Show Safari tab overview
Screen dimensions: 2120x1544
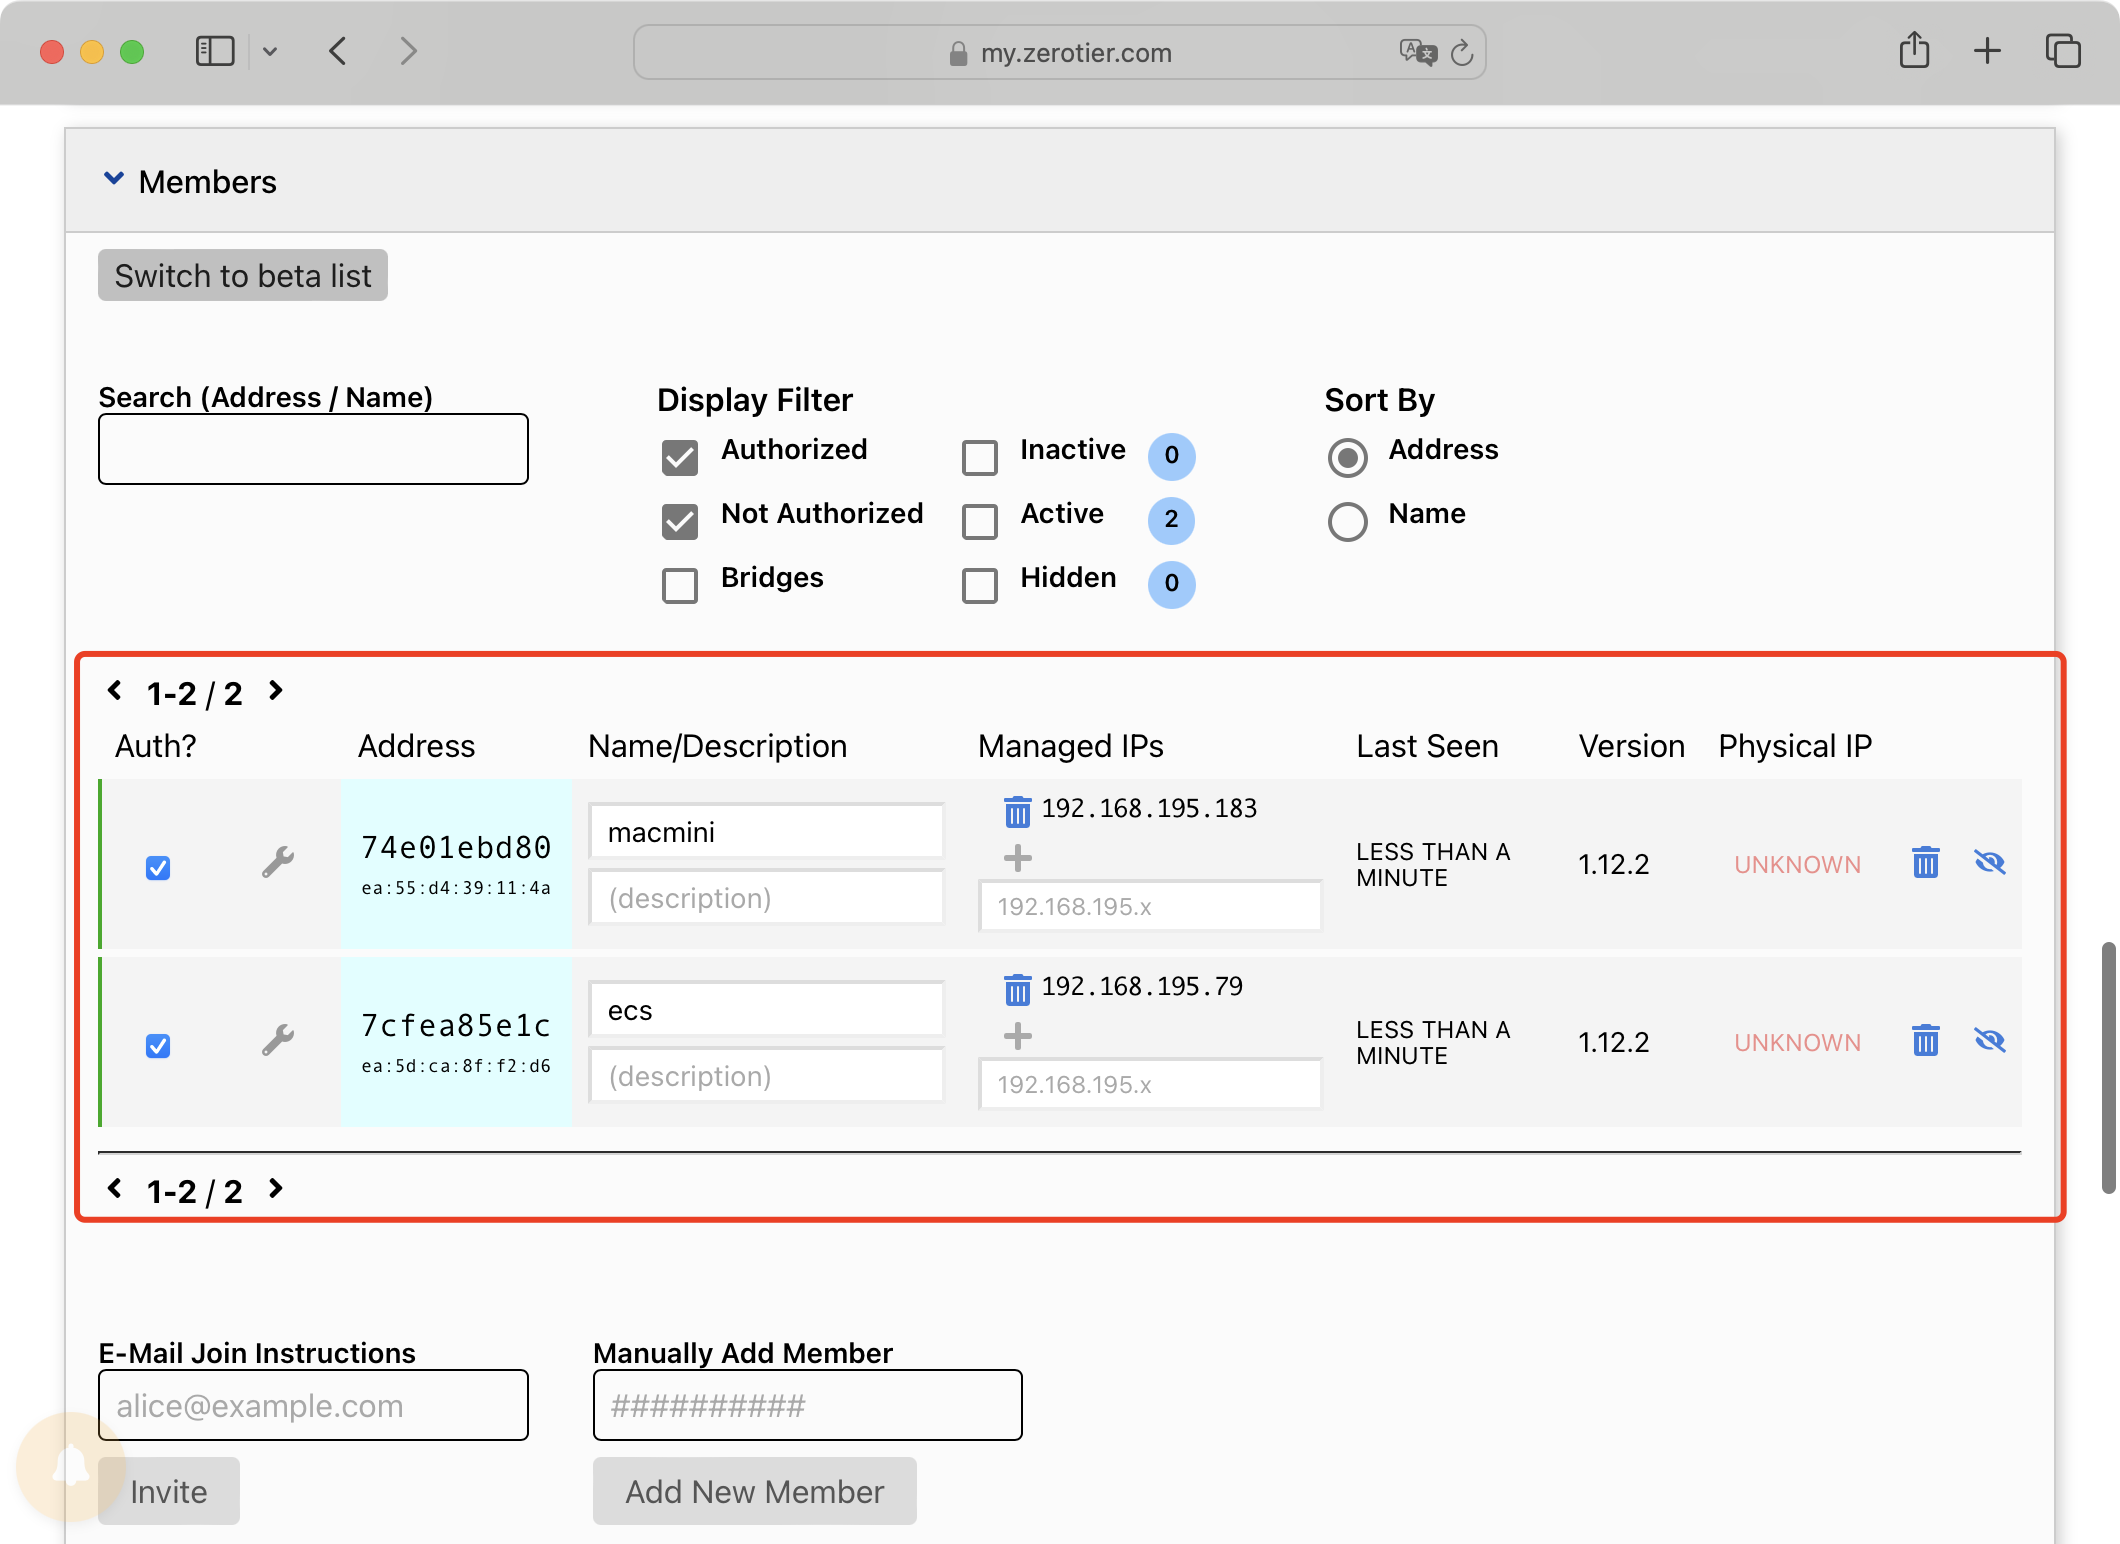2062,51
